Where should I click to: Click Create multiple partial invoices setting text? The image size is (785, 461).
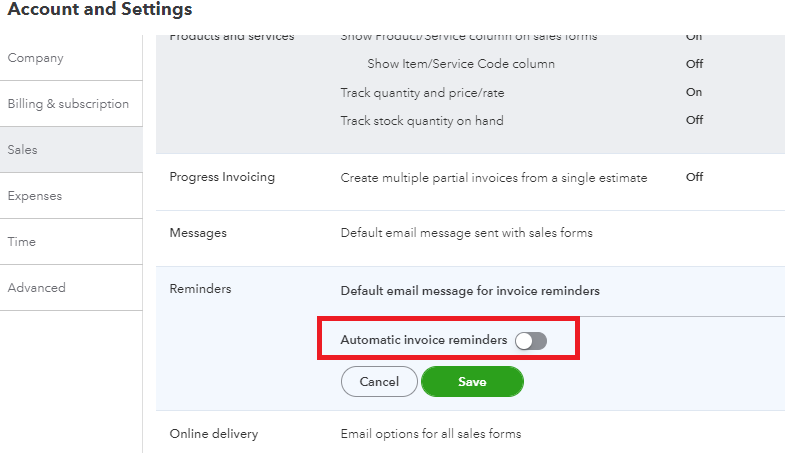(x=494, y=178)
